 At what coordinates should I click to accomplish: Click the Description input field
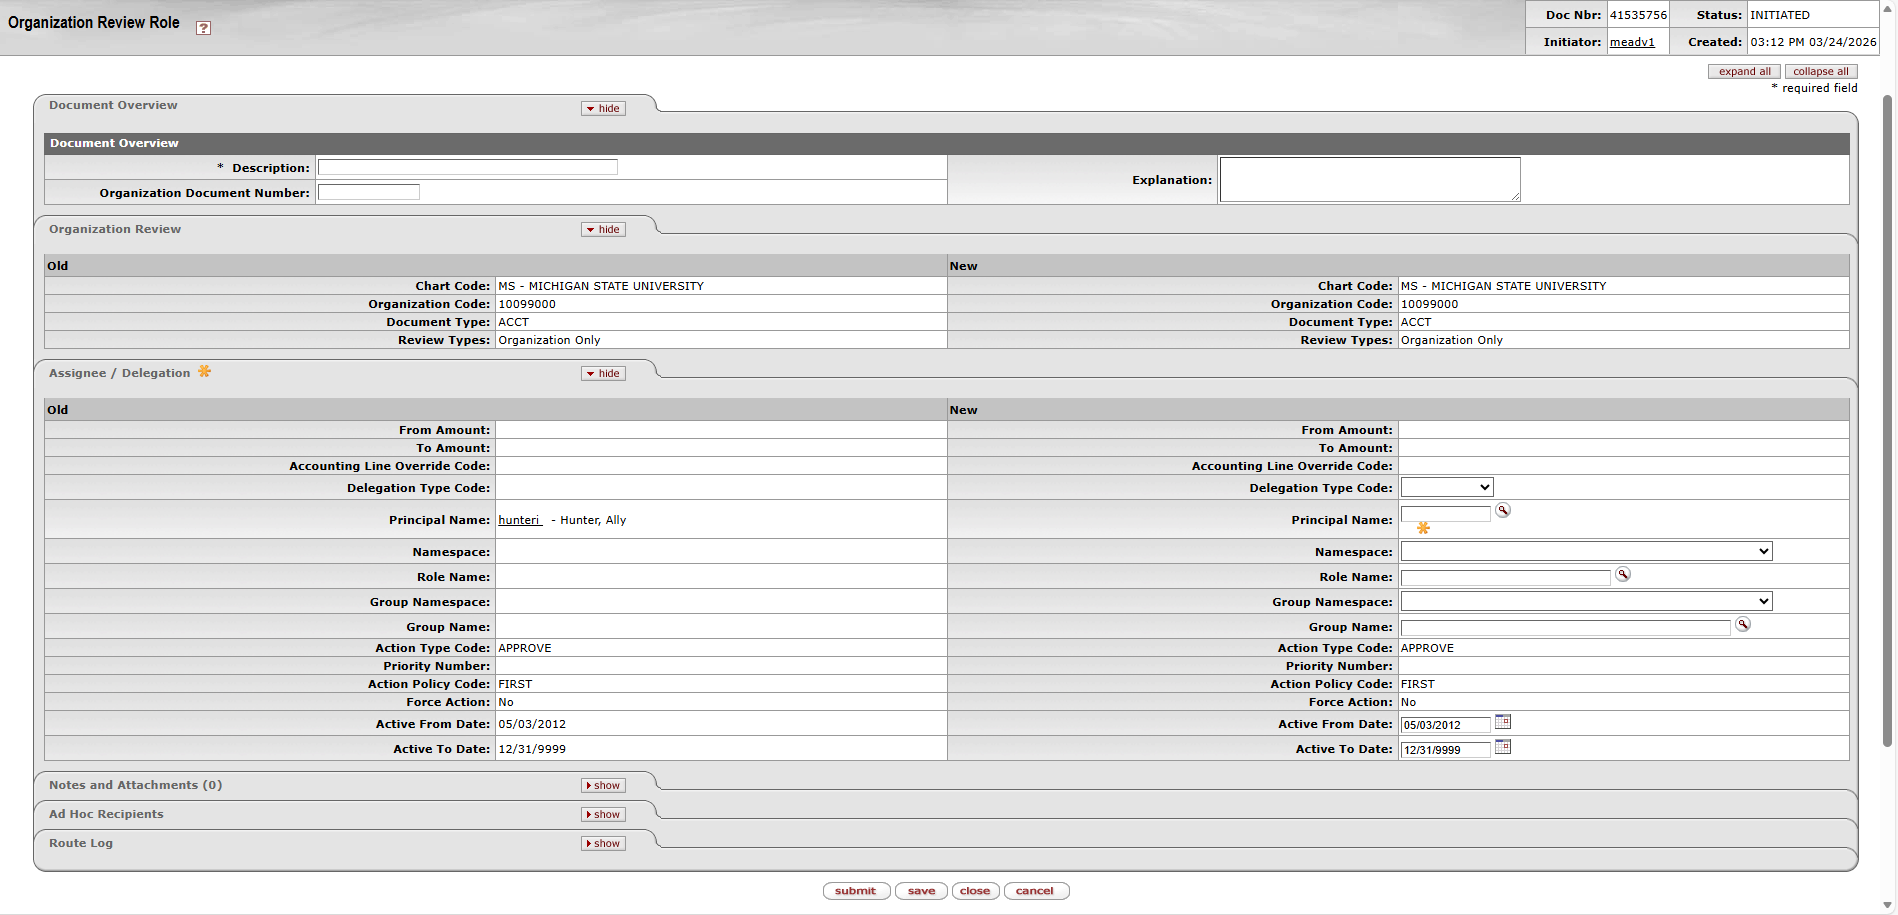(467, 168)
